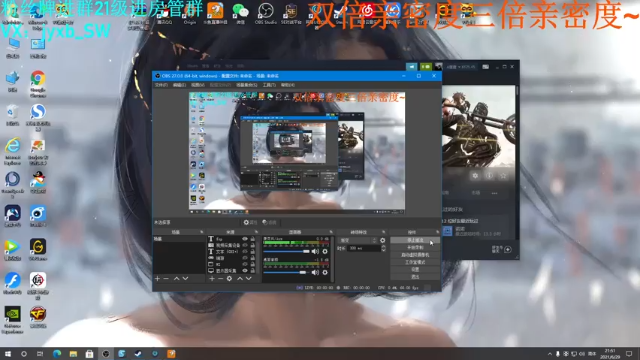
Task: Open the Edit menu in OBS
Action: 179,85
